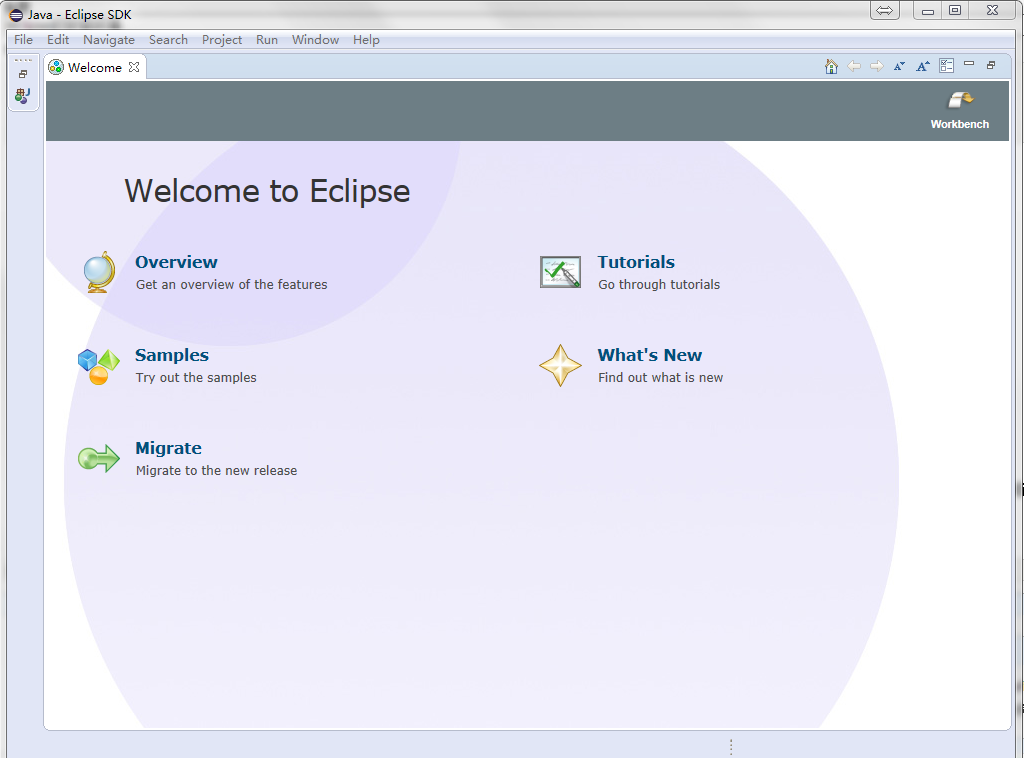Image resolution: width=1024 pixels, height=758 pixels.
Task: Click the Eclipse title bar icon
Action: point(16,14)
